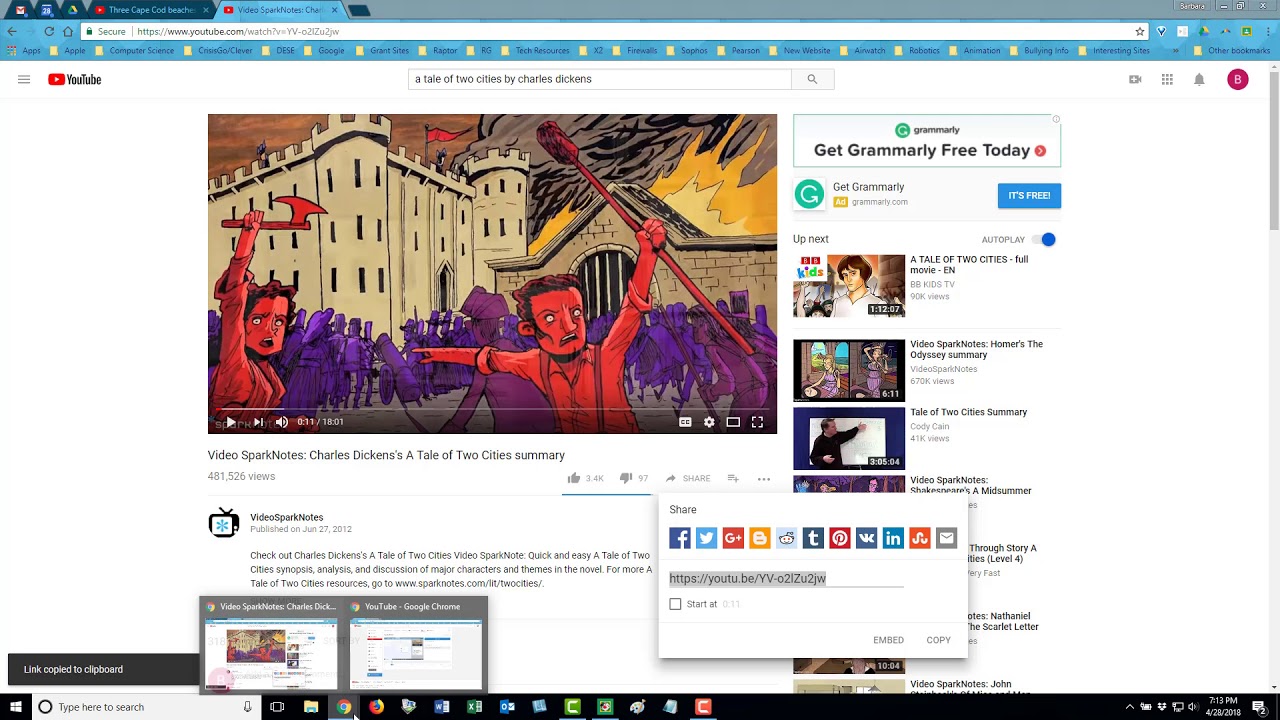Play the video

[x=231, y=422]
